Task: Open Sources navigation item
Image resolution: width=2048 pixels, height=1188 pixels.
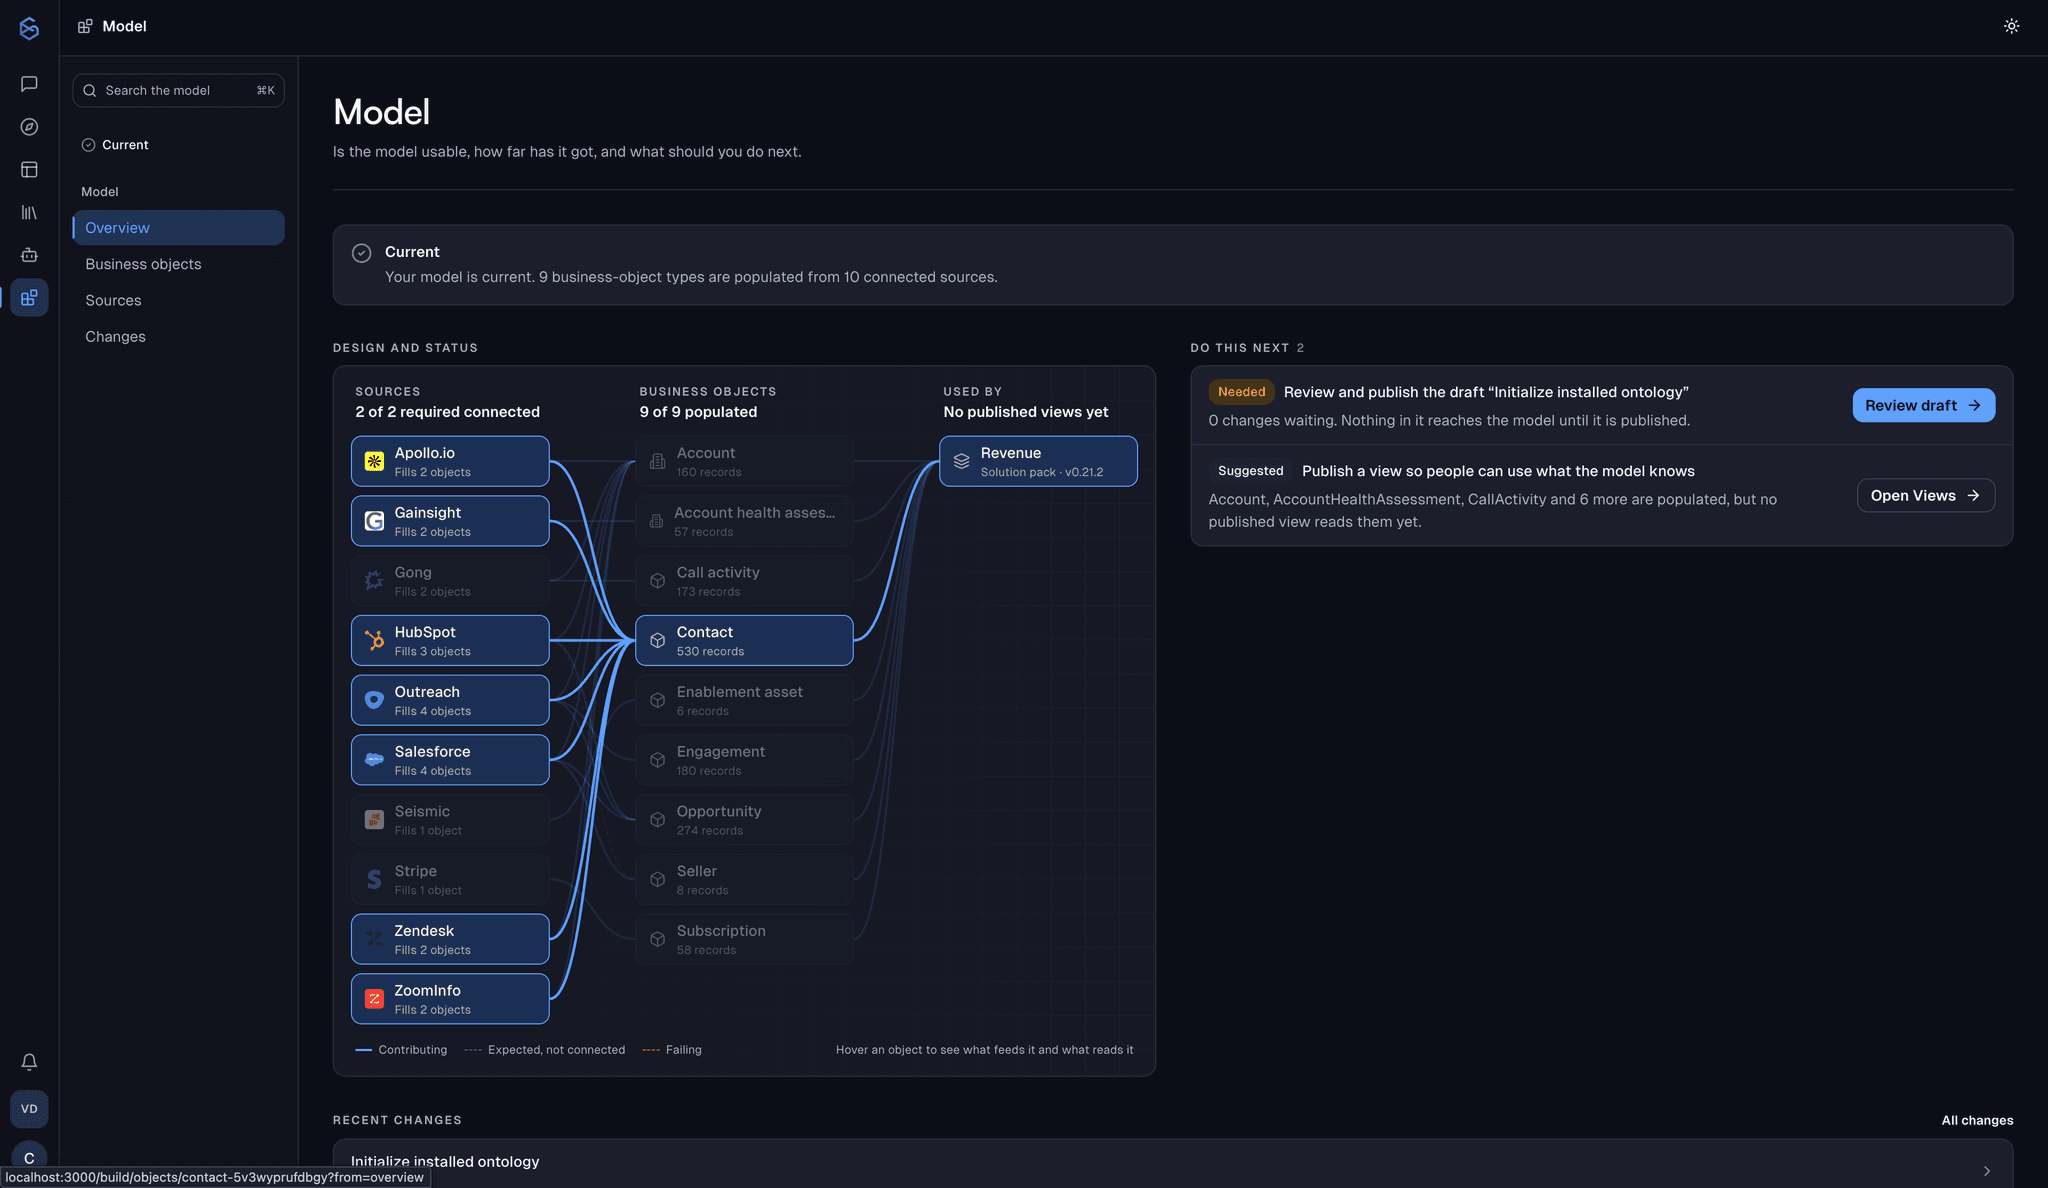Action: coord(178,300)
